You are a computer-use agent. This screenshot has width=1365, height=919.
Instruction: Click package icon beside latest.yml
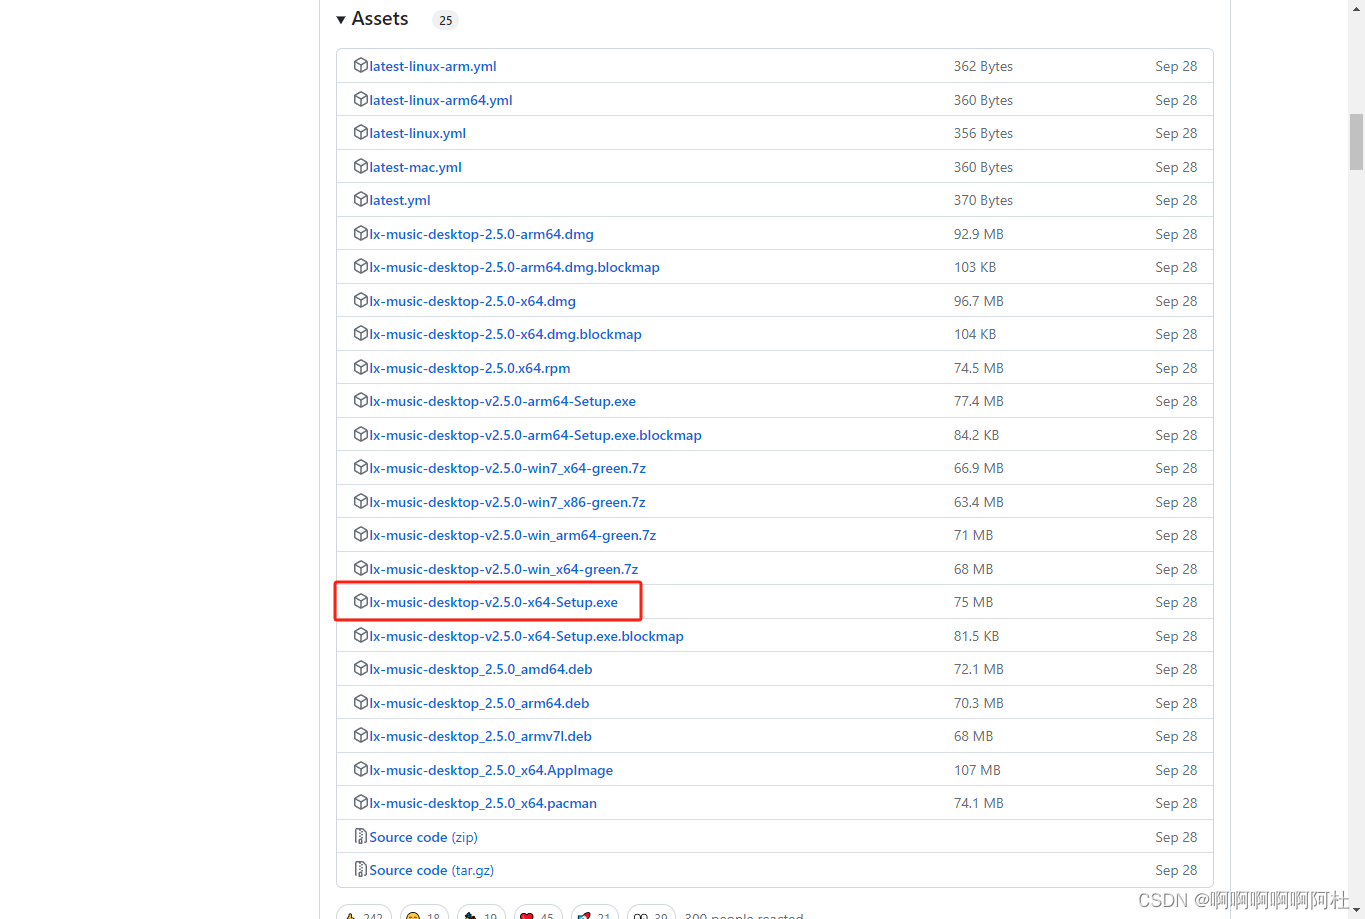[x=361, y=199]
